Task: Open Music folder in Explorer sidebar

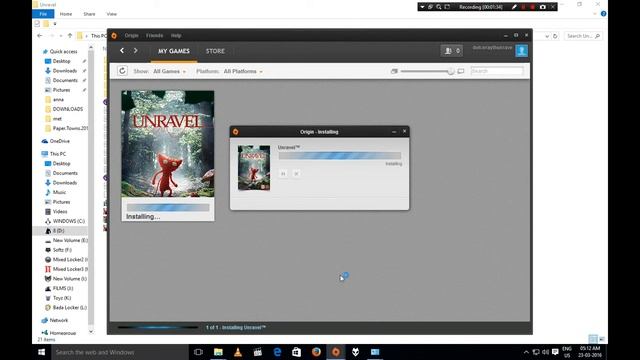Action: tap(59, 192)
